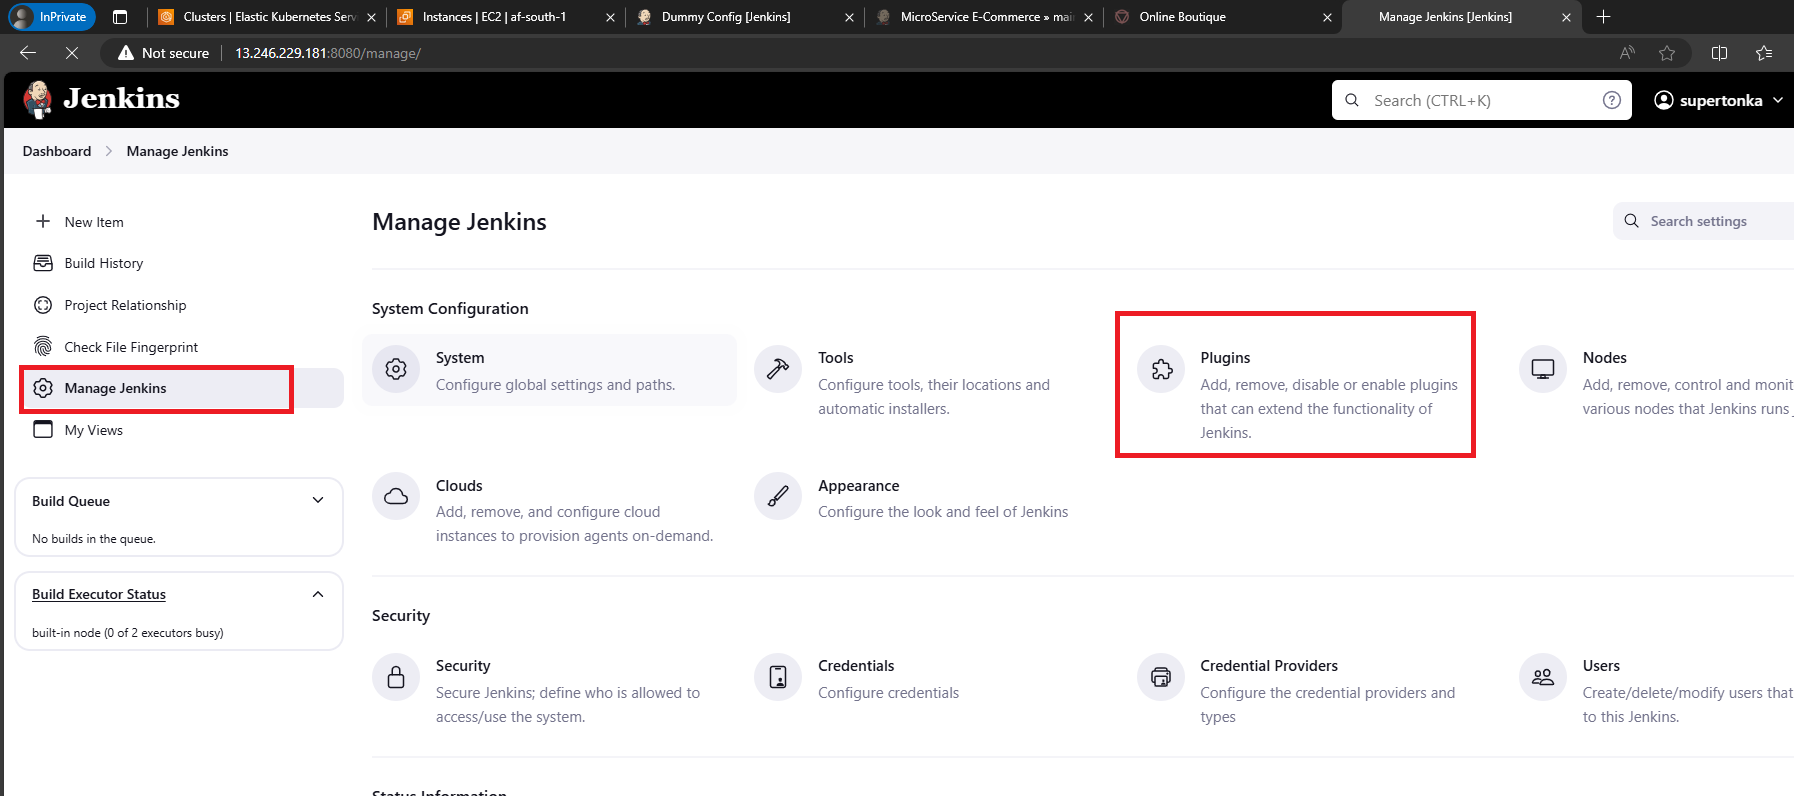
Task: Open Build History link
Action: (104, 263)
